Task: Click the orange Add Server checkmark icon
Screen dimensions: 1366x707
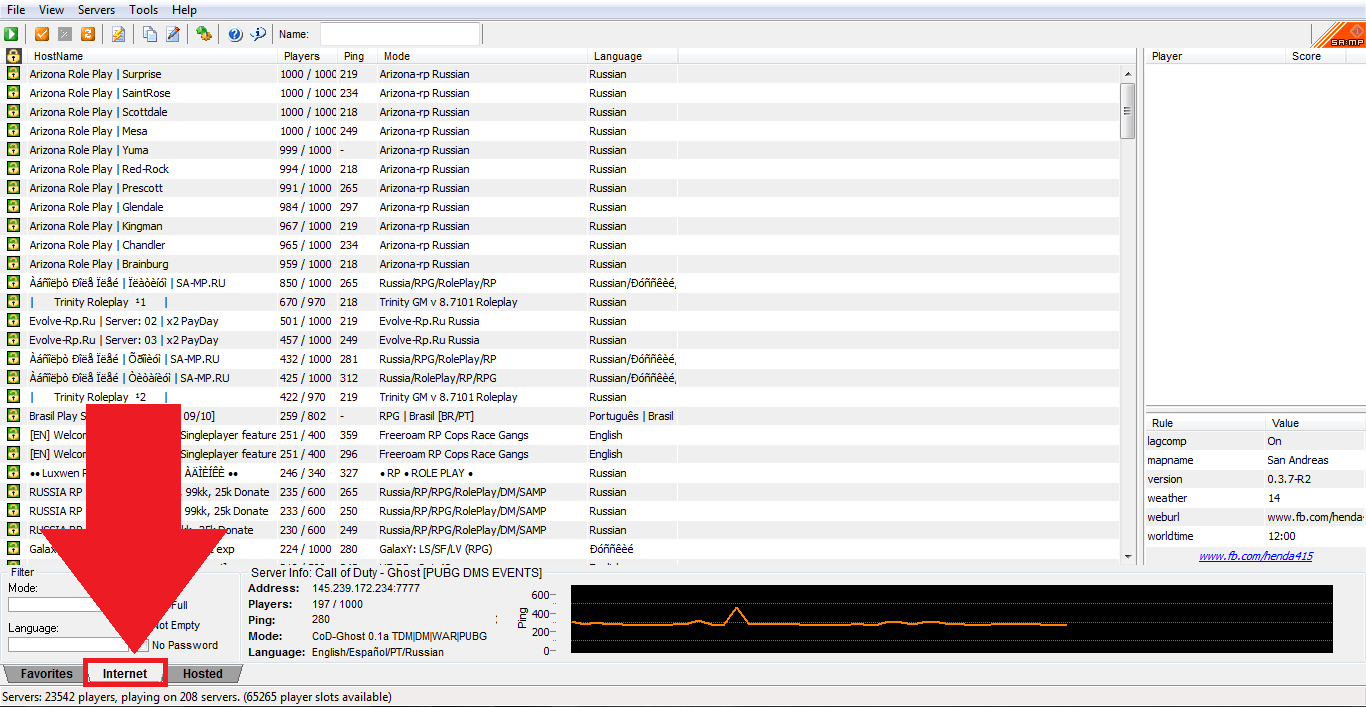Action: coord(42,34)
